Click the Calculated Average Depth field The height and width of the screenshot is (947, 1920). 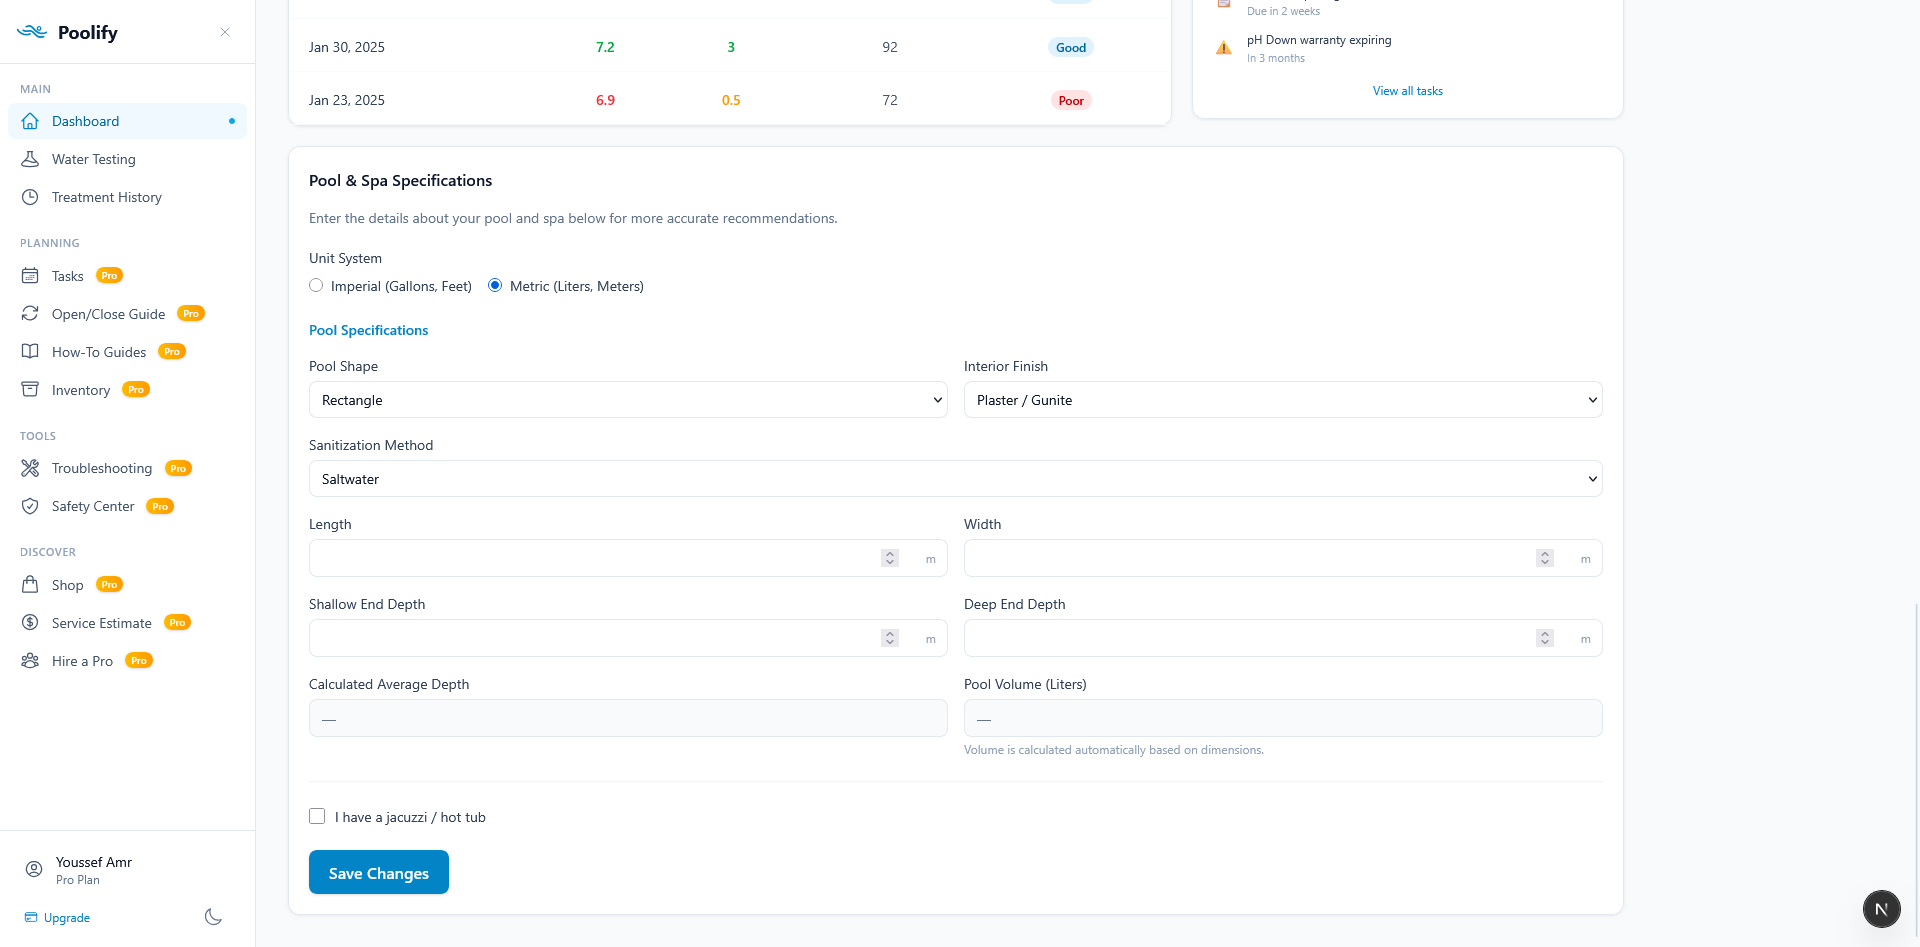(628, 718)
